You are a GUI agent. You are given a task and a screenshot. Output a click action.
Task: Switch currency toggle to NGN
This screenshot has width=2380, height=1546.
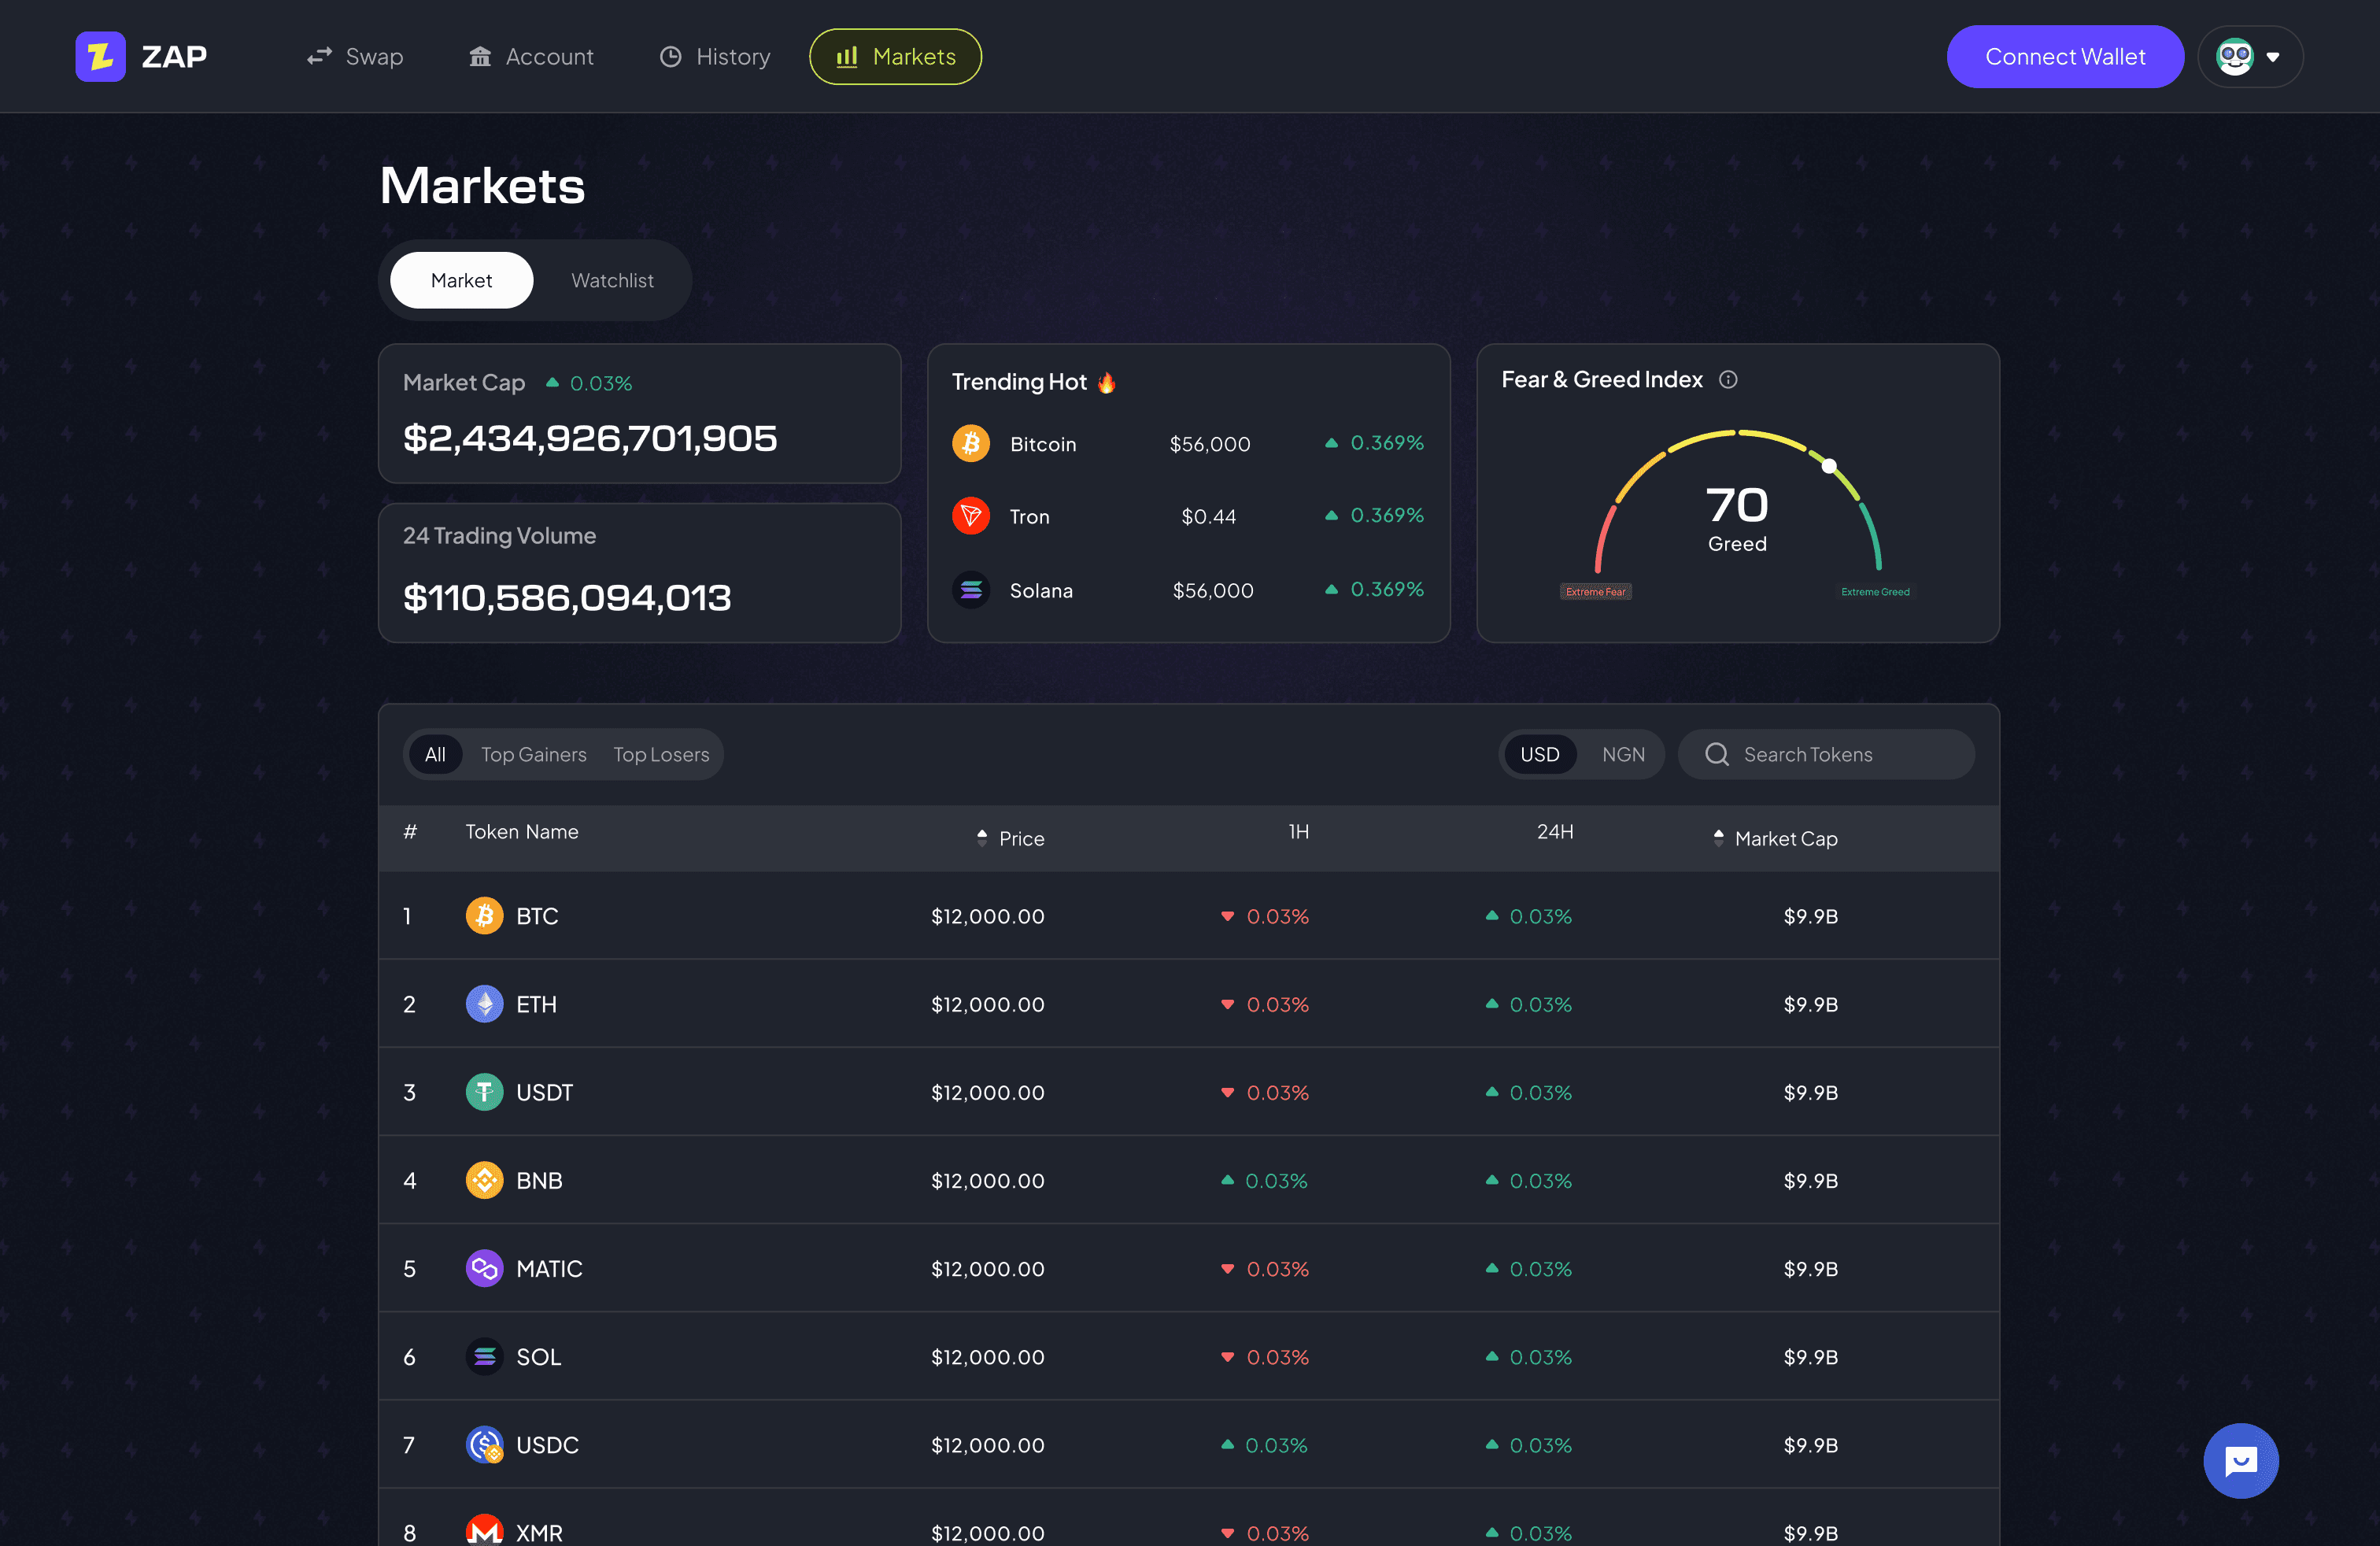tap(1622, 754)
